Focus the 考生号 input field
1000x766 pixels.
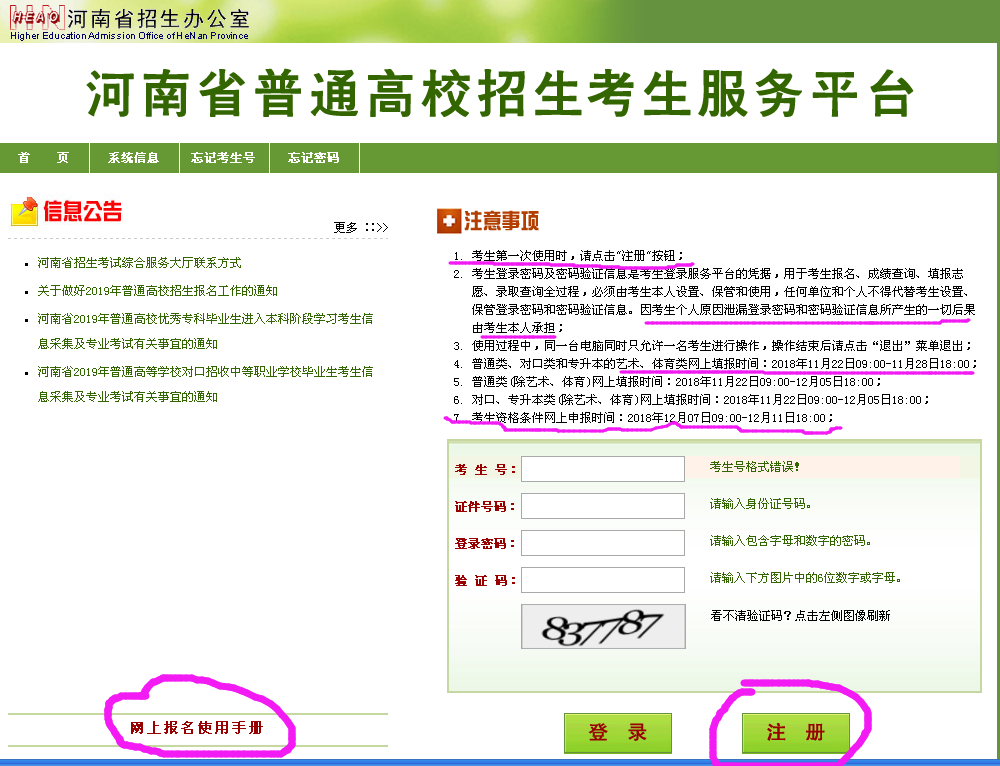click(603, 468)
